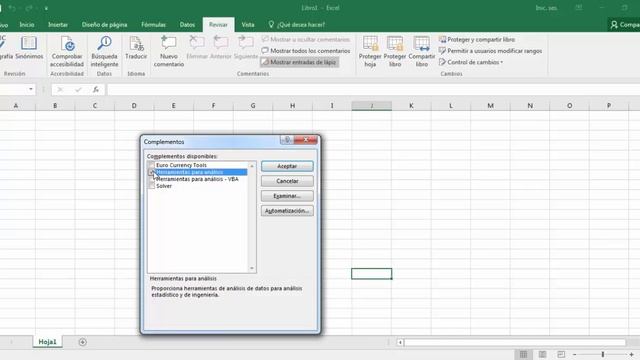
Task: Click Proteger y compartir libro
Action: tap(476, 40)
